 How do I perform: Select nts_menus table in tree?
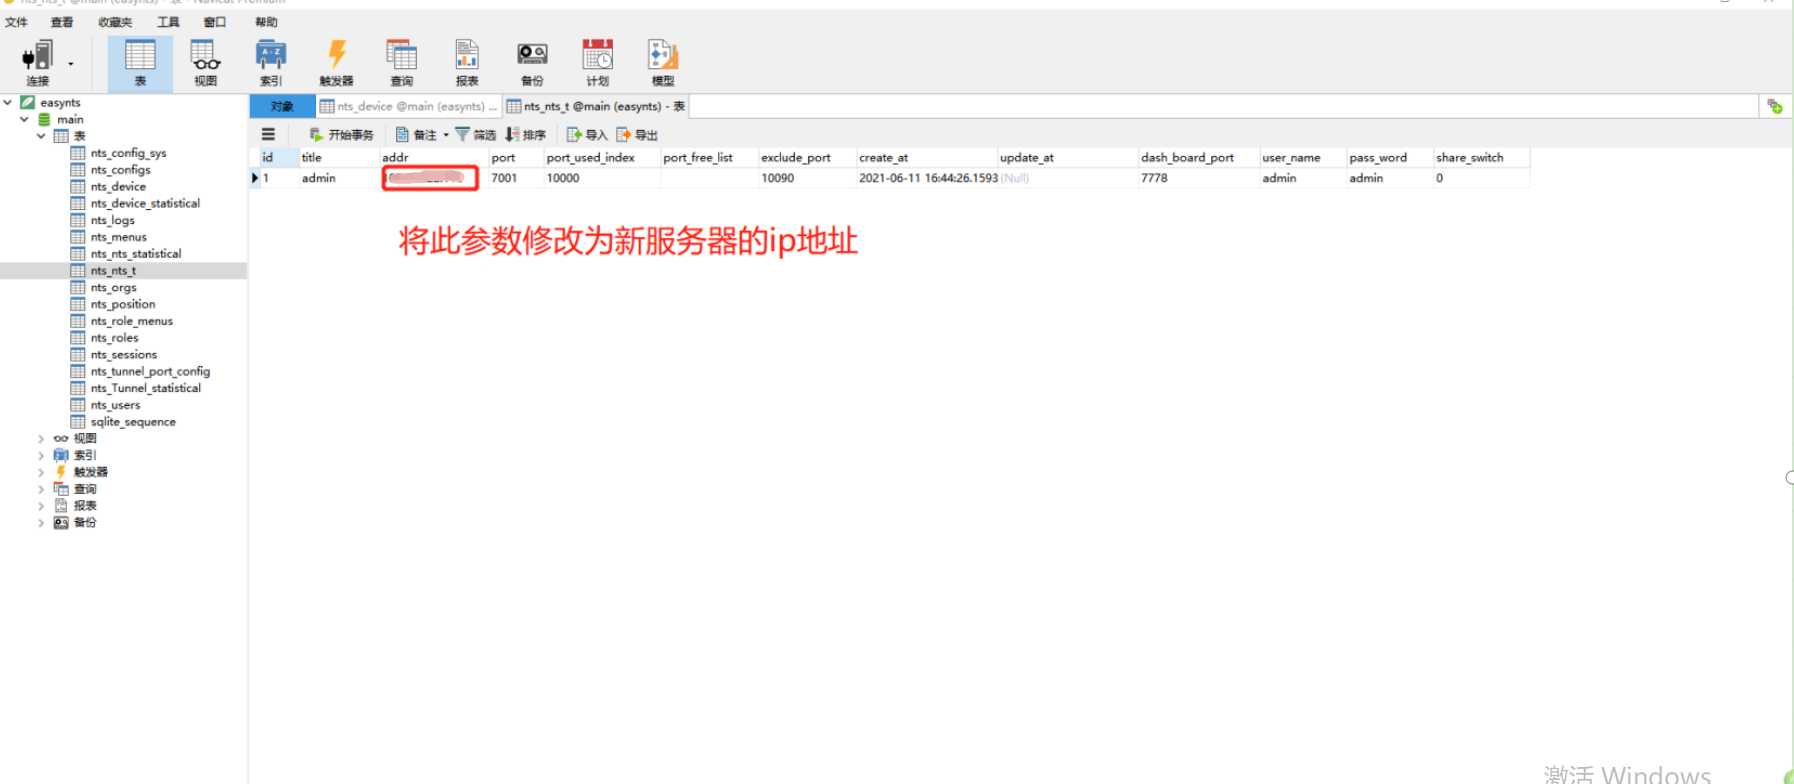(118, 237)
